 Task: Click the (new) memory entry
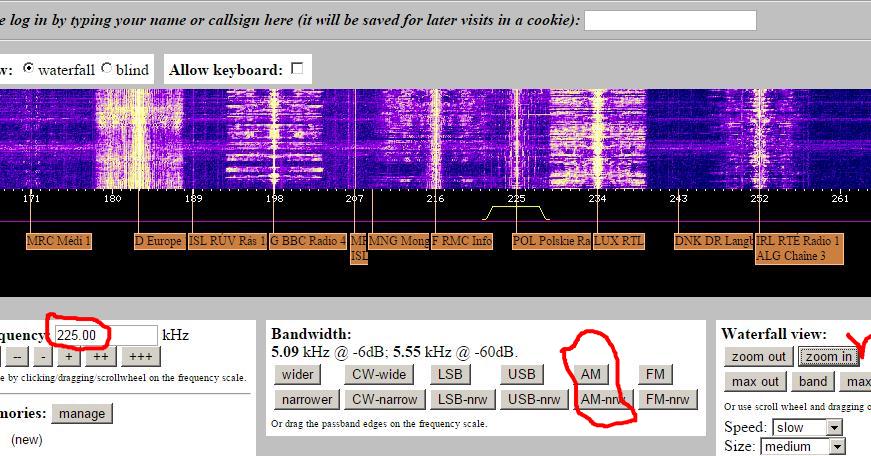pyautogui.click(x=27, y=440)
